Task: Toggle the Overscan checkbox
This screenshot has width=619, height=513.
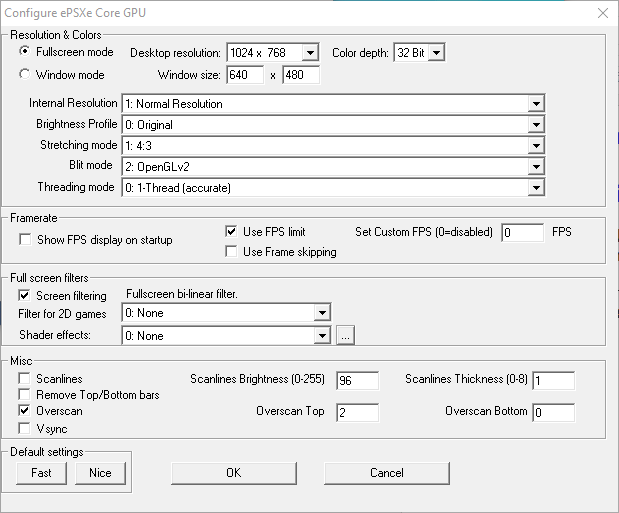Action: (x=24, y=411)
